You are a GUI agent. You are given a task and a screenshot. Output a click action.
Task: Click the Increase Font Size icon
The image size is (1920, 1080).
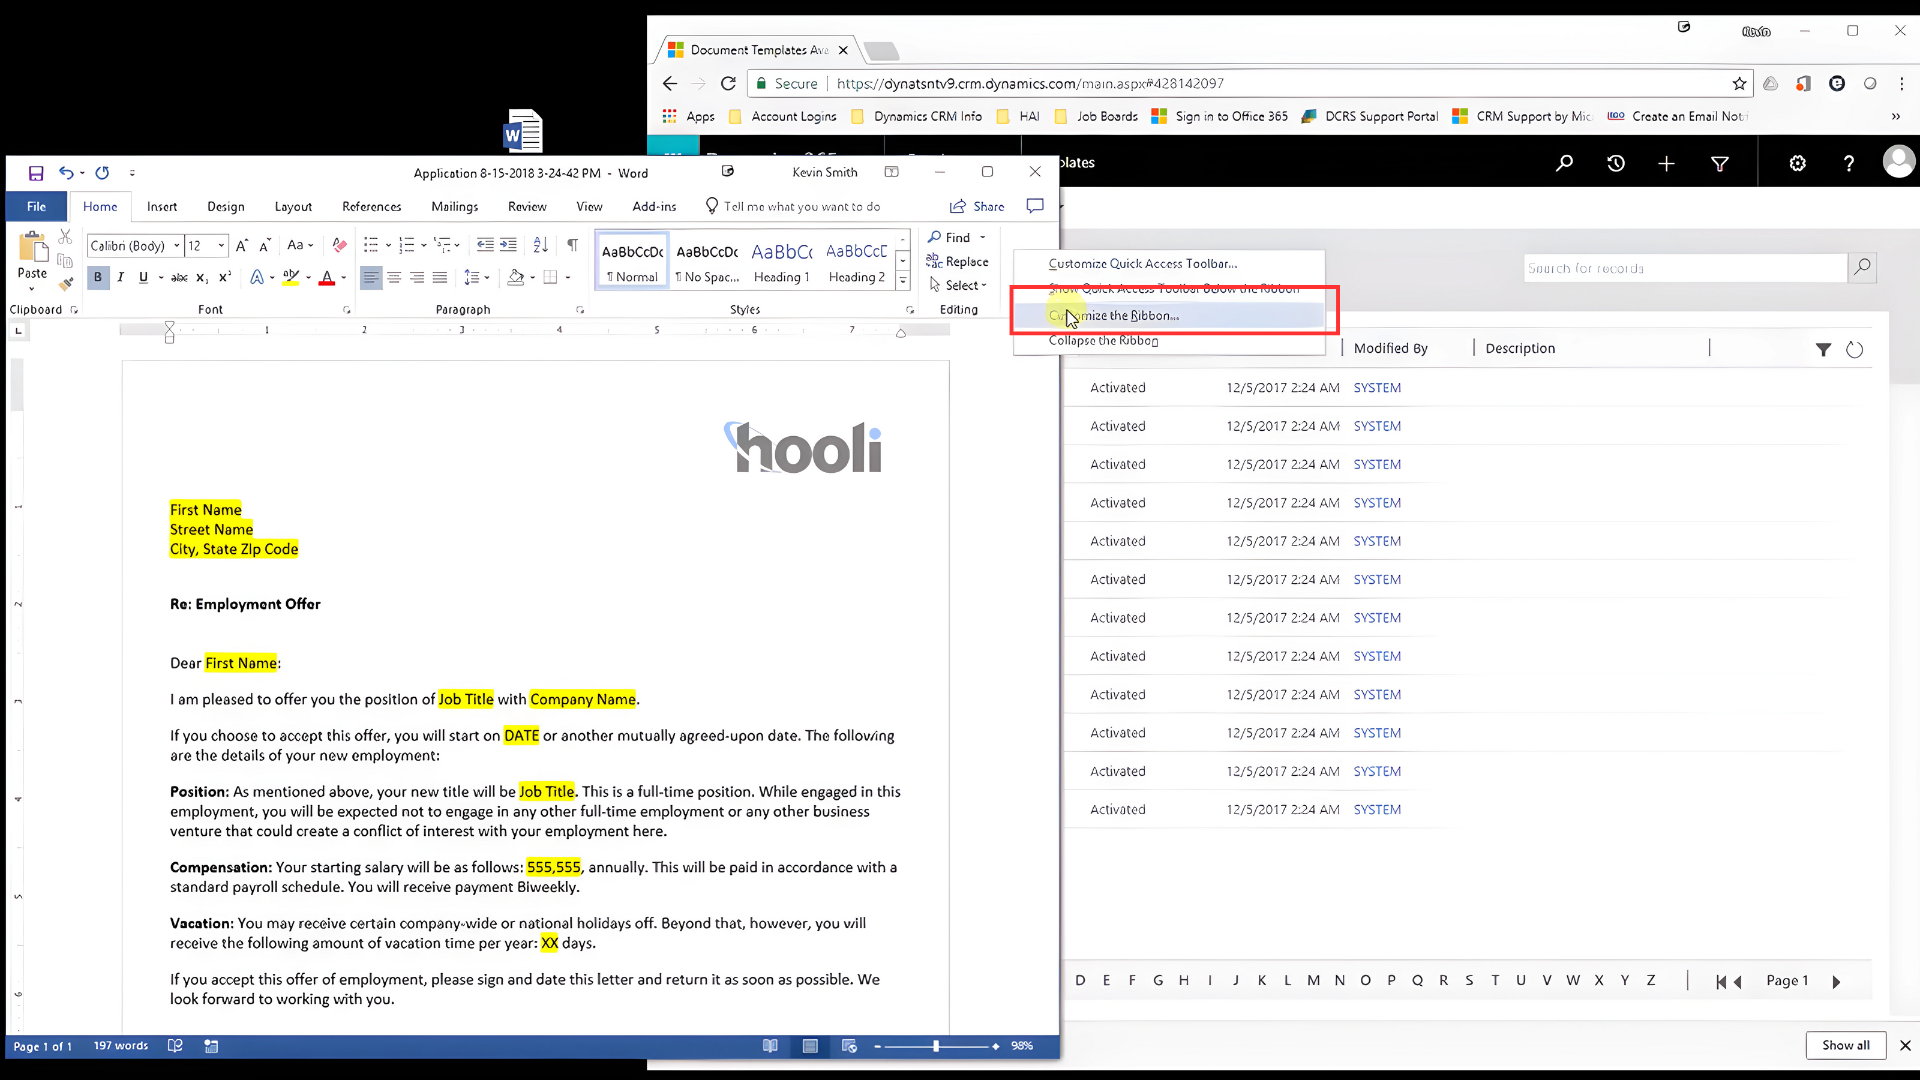coord(241,246)
